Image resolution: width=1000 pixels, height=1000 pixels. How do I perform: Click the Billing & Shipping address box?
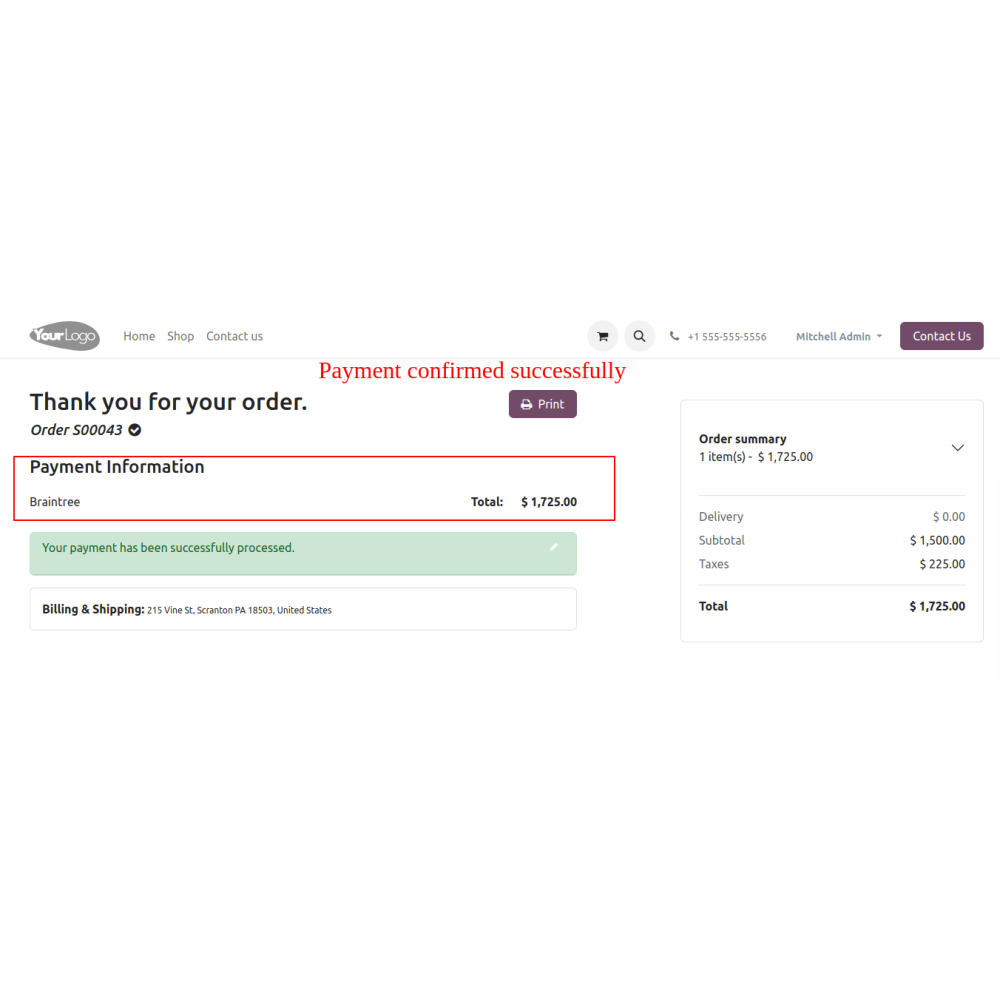pos(303,609)
